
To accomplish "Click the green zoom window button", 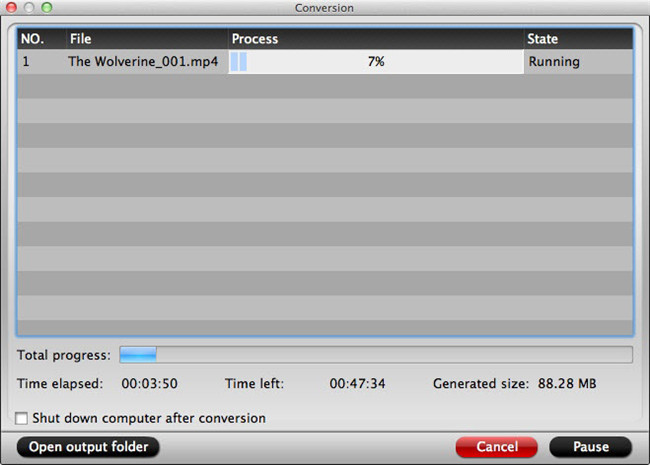I will (47, 7).
